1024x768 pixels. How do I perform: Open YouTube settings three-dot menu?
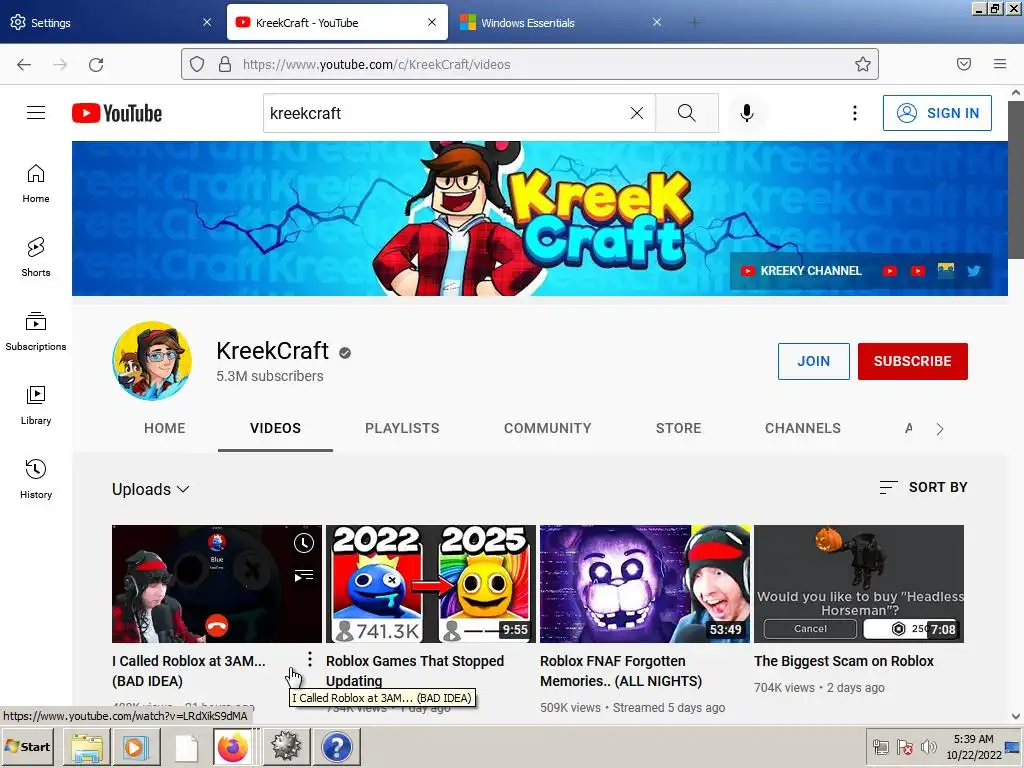[x=854, y=113]
